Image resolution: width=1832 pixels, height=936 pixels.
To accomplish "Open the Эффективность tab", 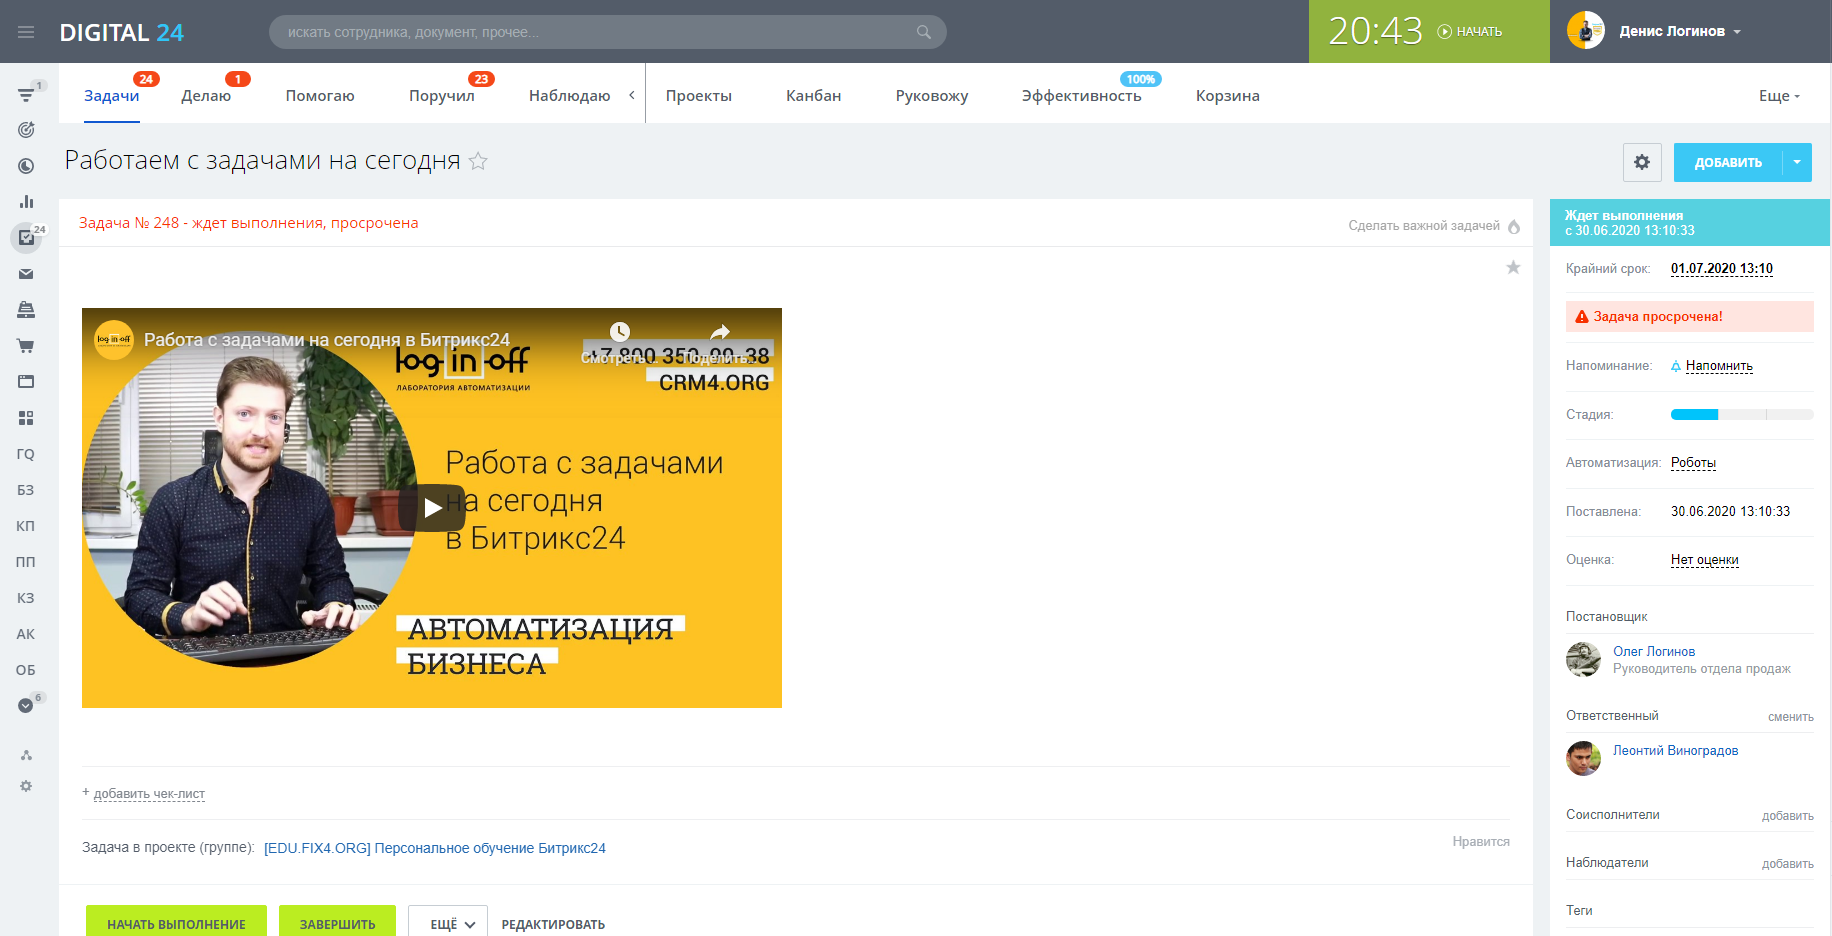I will tap(1082, 96).
